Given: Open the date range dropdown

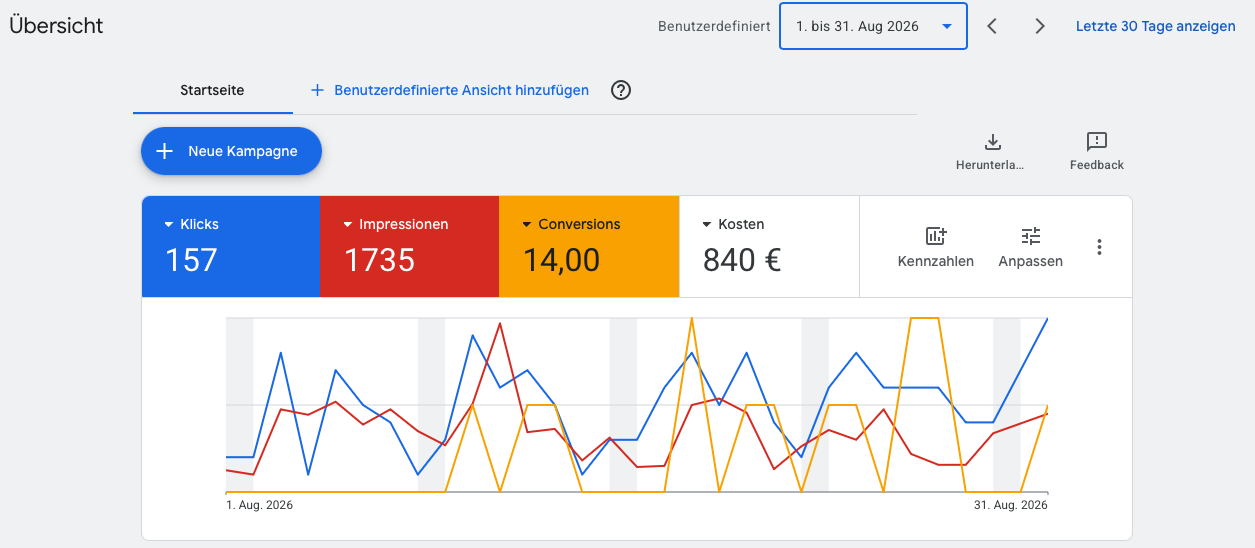Looking at the screenshot, I should (x=873, y=26).
